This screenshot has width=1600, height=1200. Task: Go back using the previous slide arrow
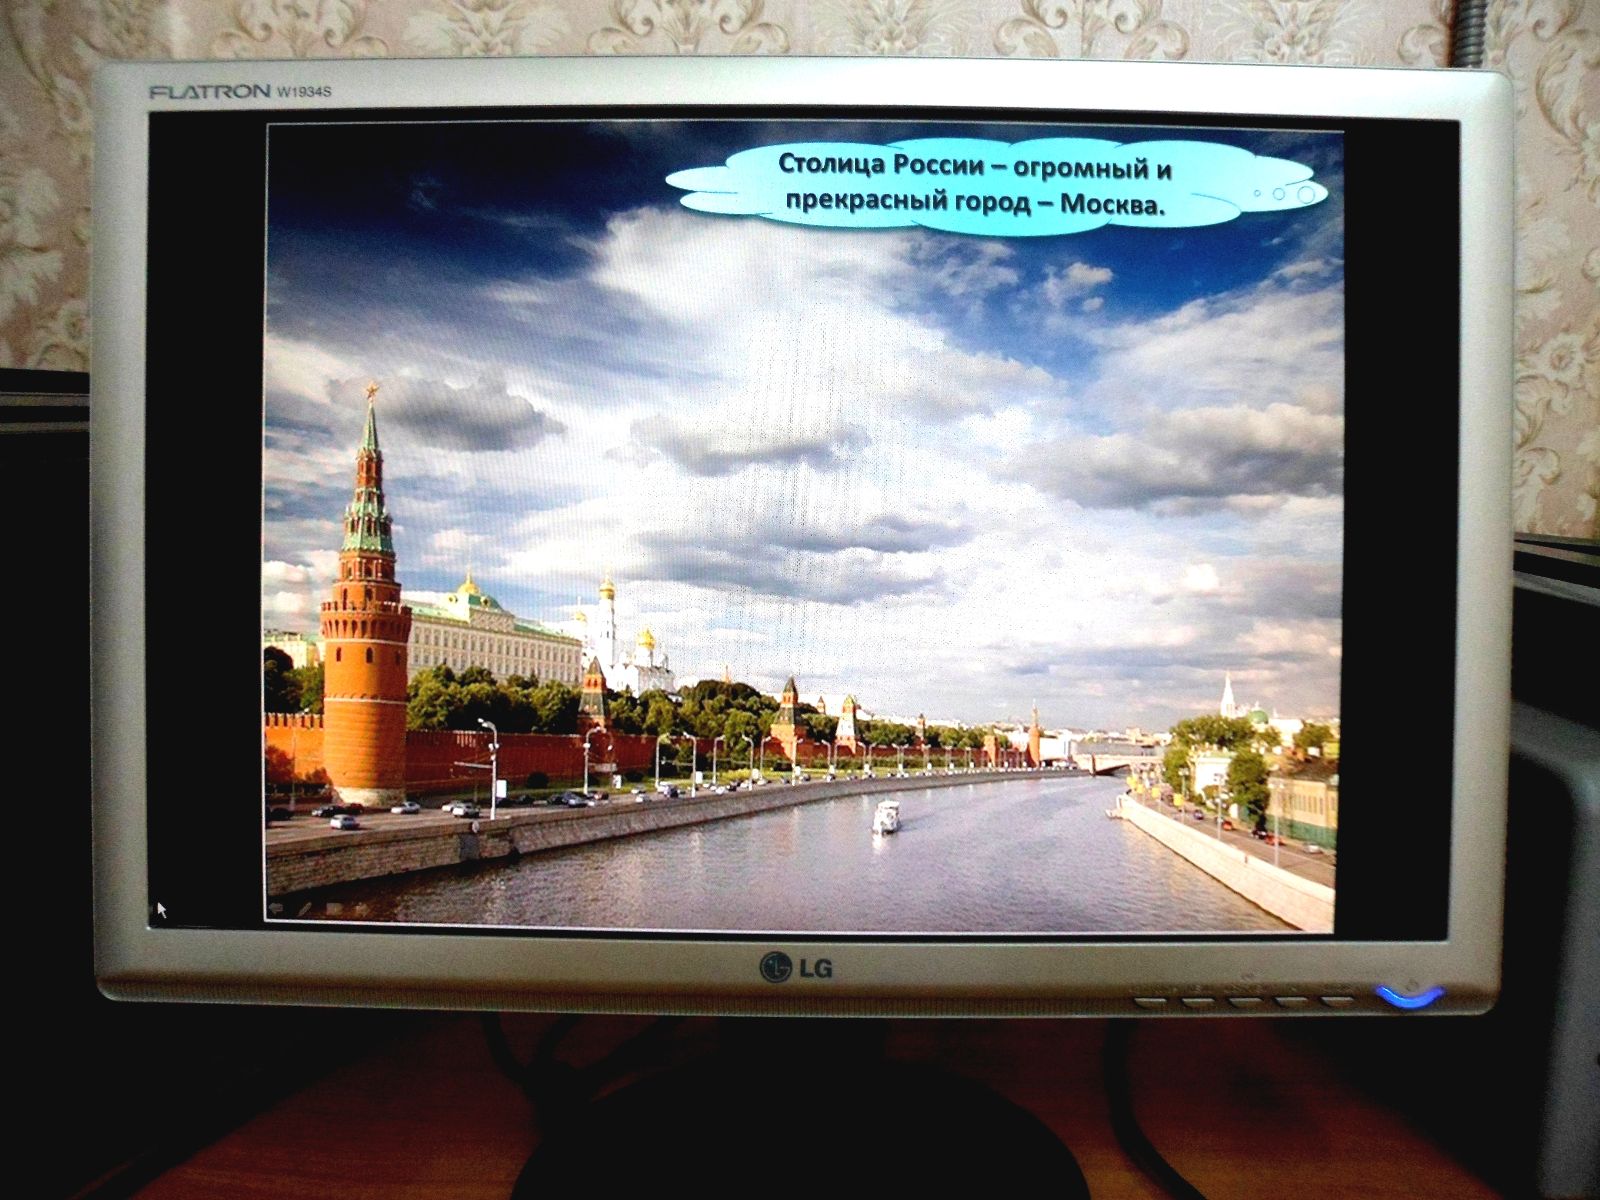click(x=276, y=908)
